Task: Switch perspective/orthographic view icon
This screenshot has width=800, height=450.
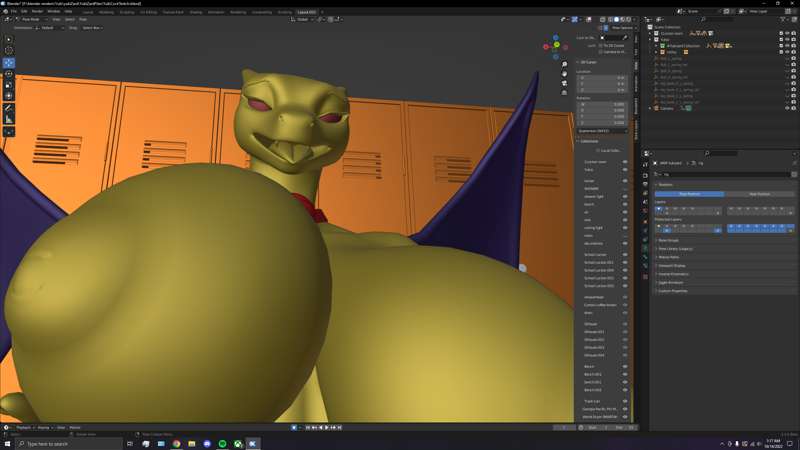Action: 564,92
